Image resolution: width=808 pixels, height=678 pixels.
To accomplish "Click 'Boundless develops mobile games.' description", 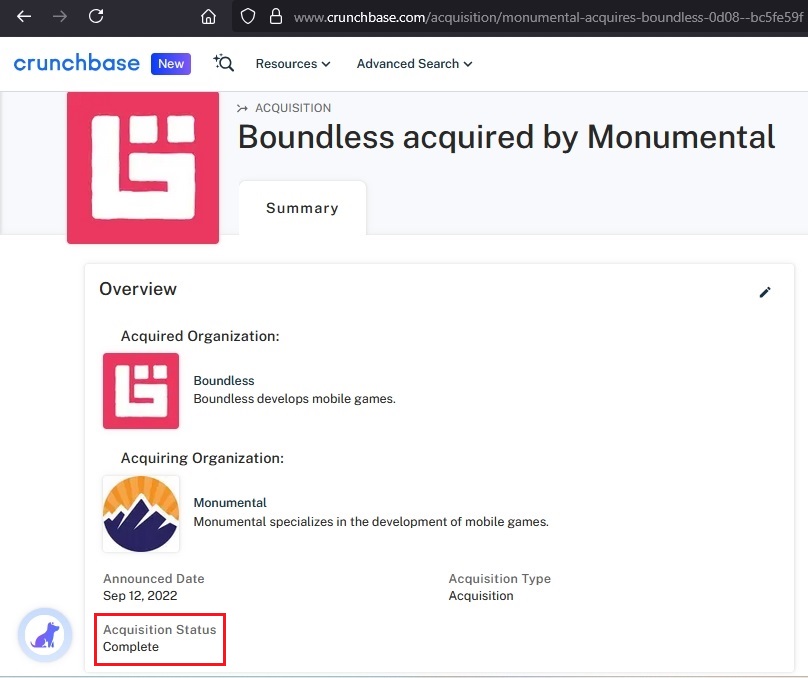I will 294,399.
